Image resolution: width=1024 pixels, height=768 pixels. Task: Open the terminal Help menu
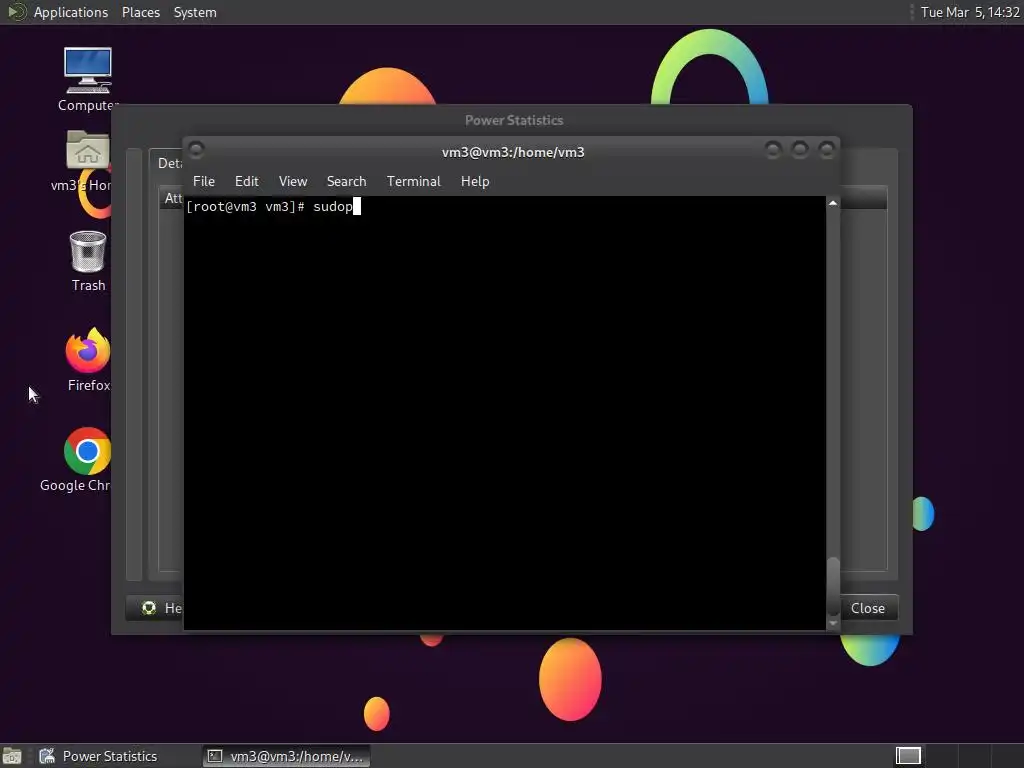[x=475, y=182]
